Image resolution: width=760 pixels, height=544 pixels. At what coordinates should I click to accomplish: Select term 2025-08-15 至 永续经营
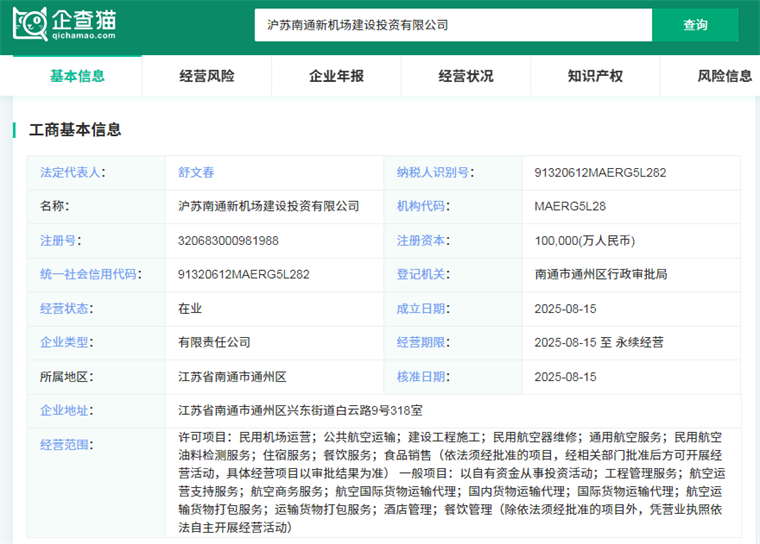tap(599, 342)
